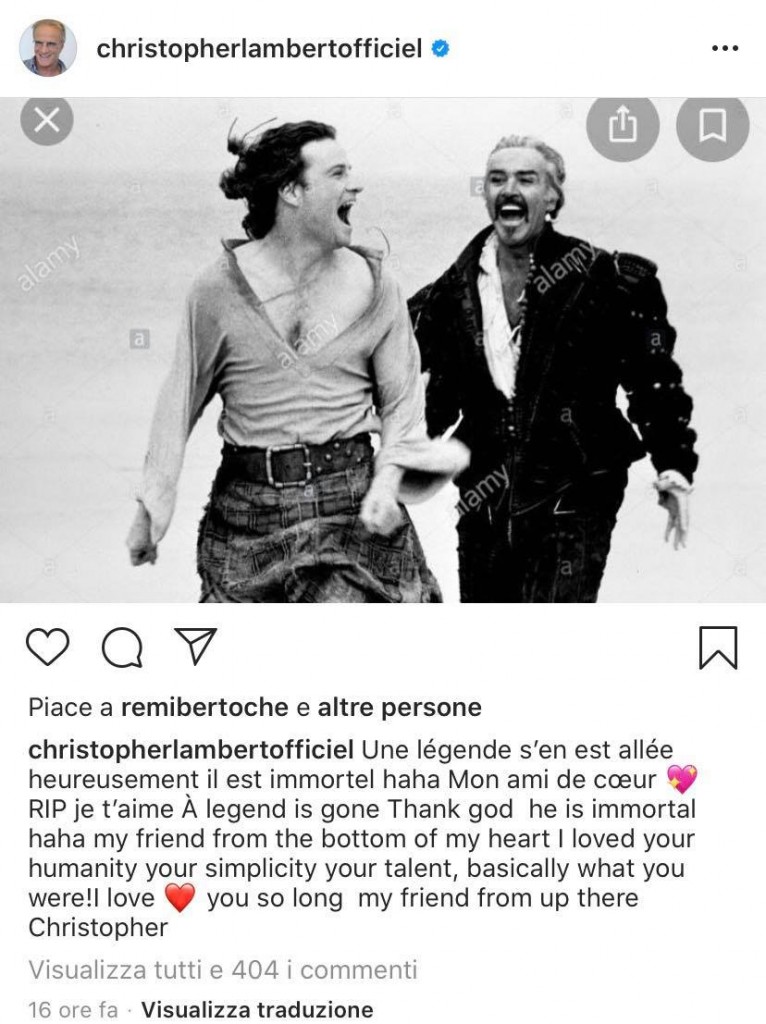This screenshot has width=766, height=1024.
Task: Open remibertoche's profile from likes
Action: coord(204,707)
